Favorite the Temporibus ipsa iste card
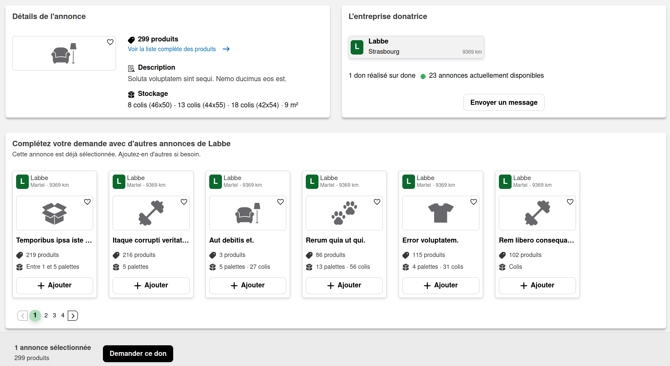 pyautogui.click(x=87, y=202)
